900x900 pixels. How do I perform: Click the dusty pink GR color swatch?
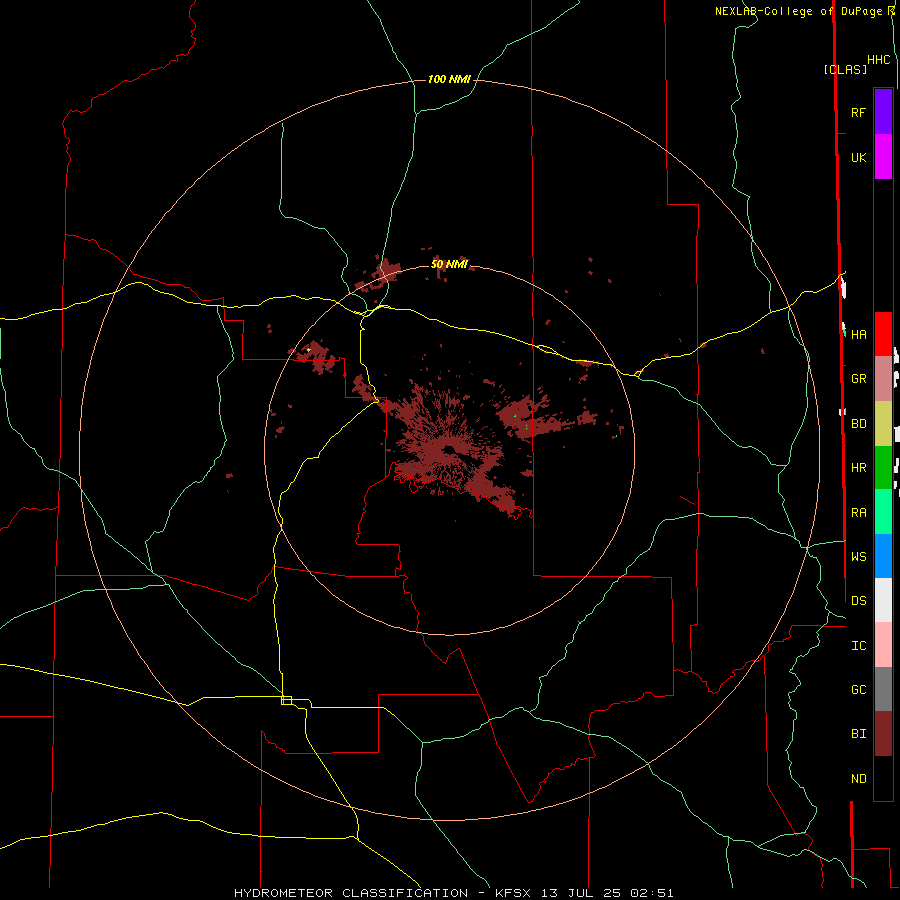883,379
